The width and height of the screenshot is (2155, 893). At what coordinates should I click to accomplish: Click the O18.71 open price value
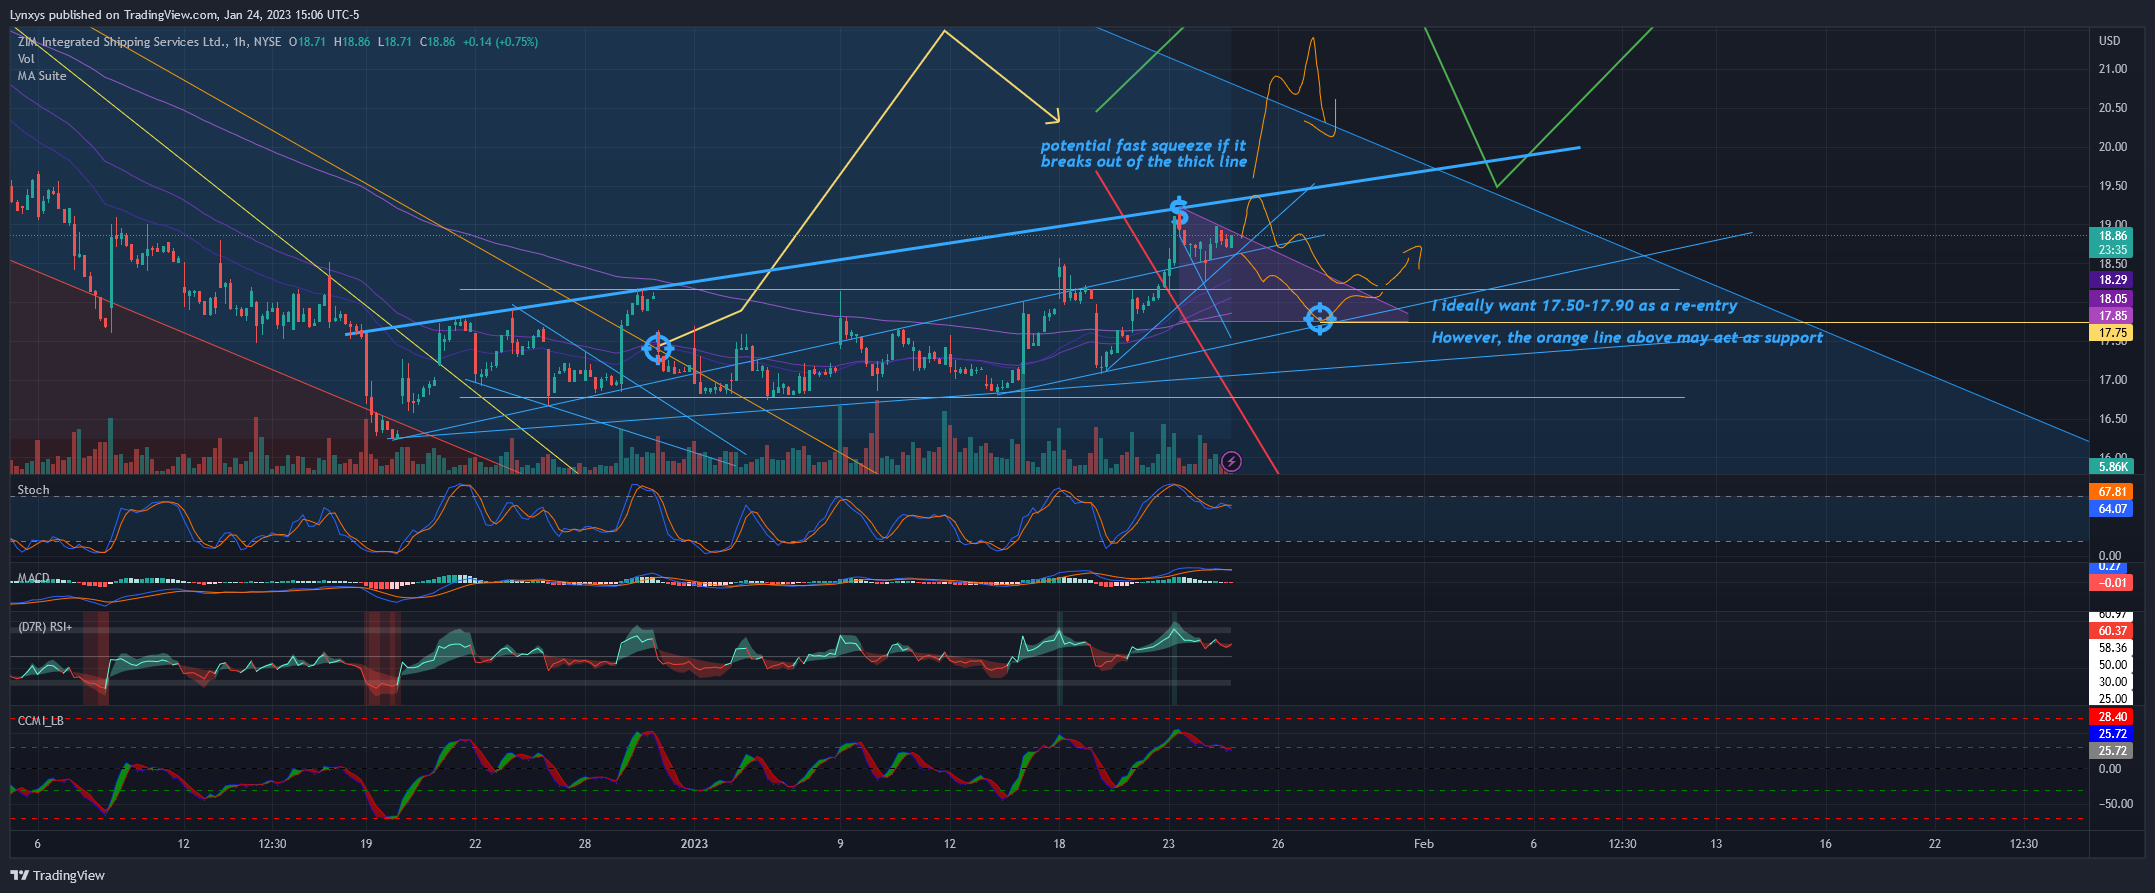point(307,42)
